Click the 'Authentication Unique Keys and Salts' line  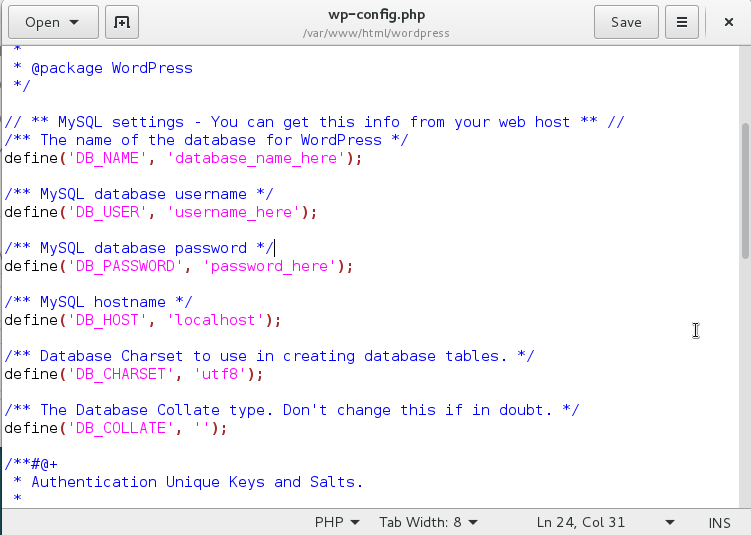tap(188, 482)
